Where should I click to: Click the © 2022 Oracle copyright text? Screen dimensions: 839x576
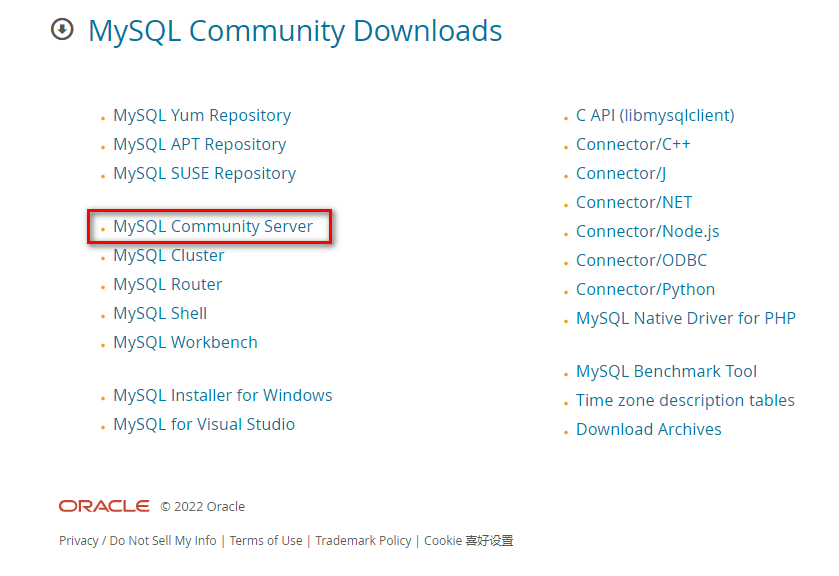(x=203, y=506)
